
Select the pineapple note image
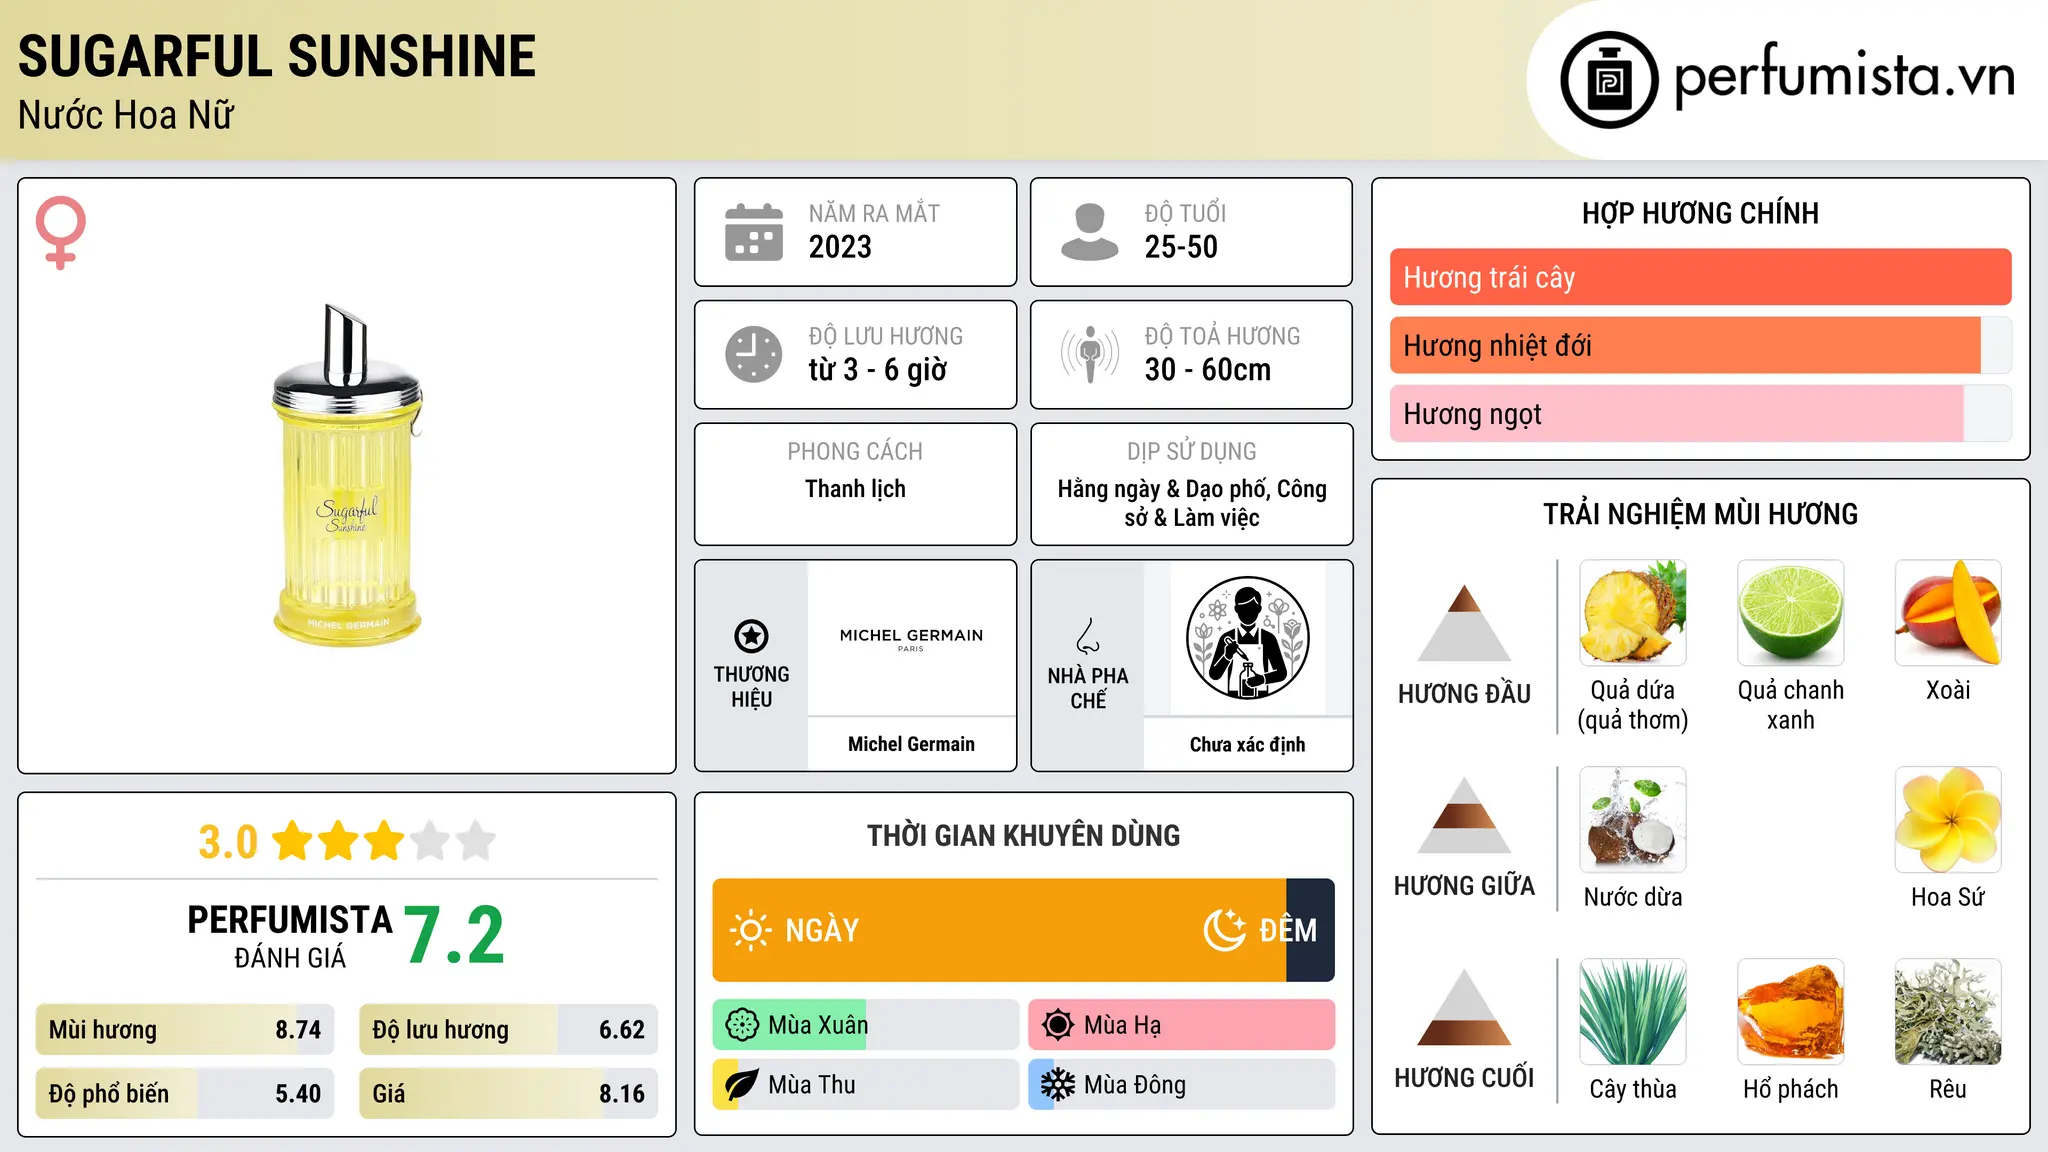point(1633,613)
